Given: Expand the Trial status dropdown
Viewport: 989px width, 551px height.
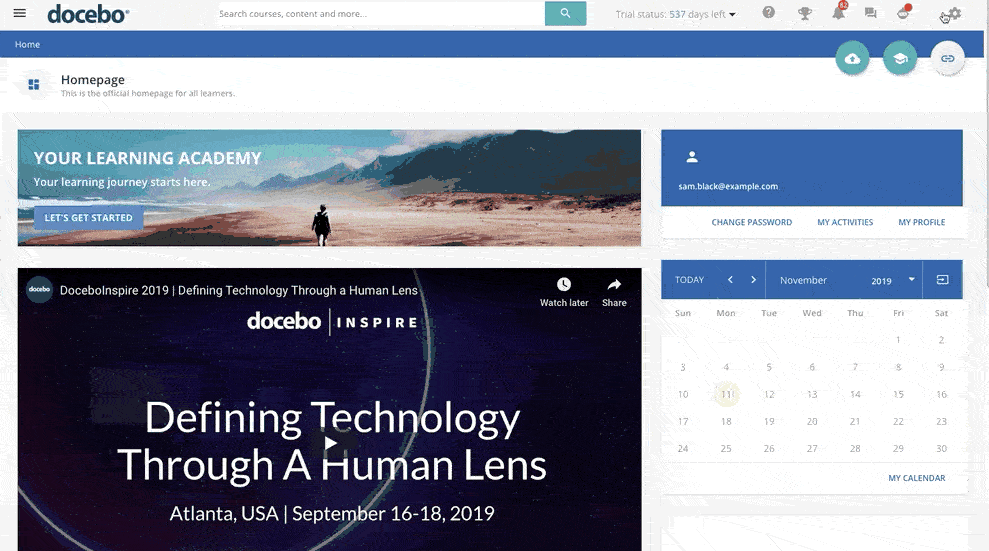Looking at the screenshot, I should (x=676, y=15).
